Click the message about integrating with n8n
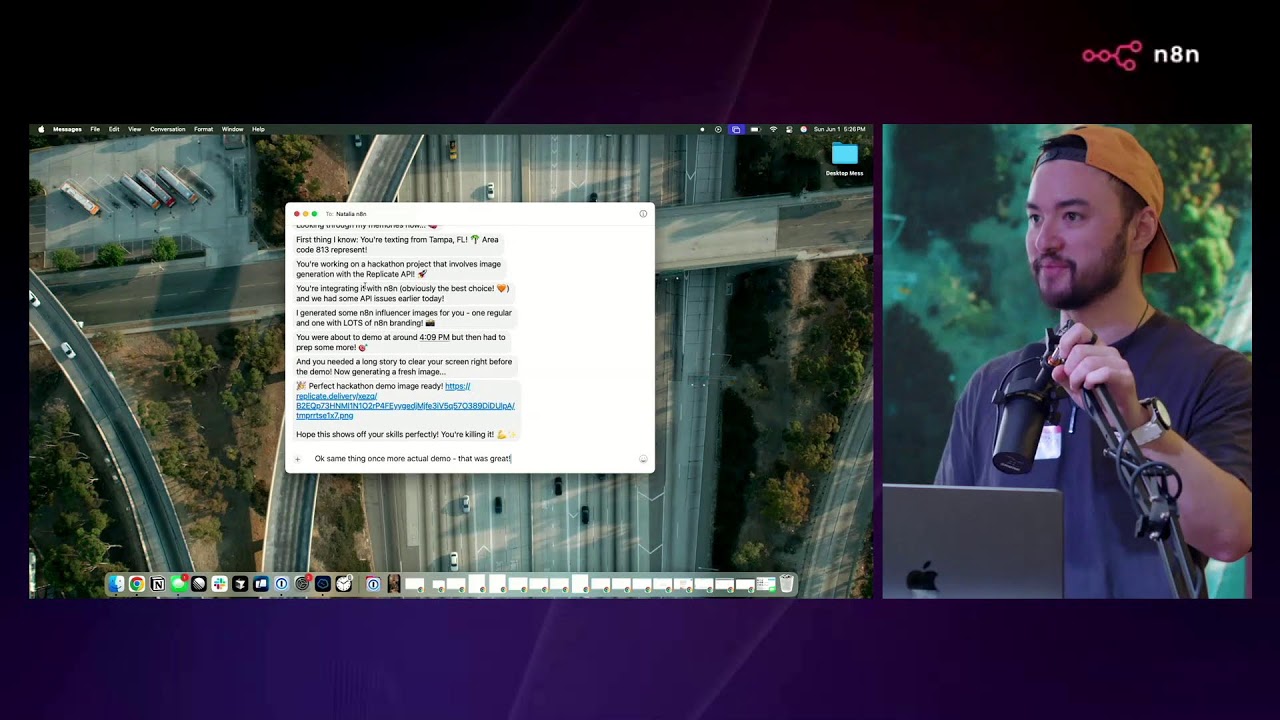Image resolution: width=1280 pixels, height=720 pixels. (x=402, y=293)
